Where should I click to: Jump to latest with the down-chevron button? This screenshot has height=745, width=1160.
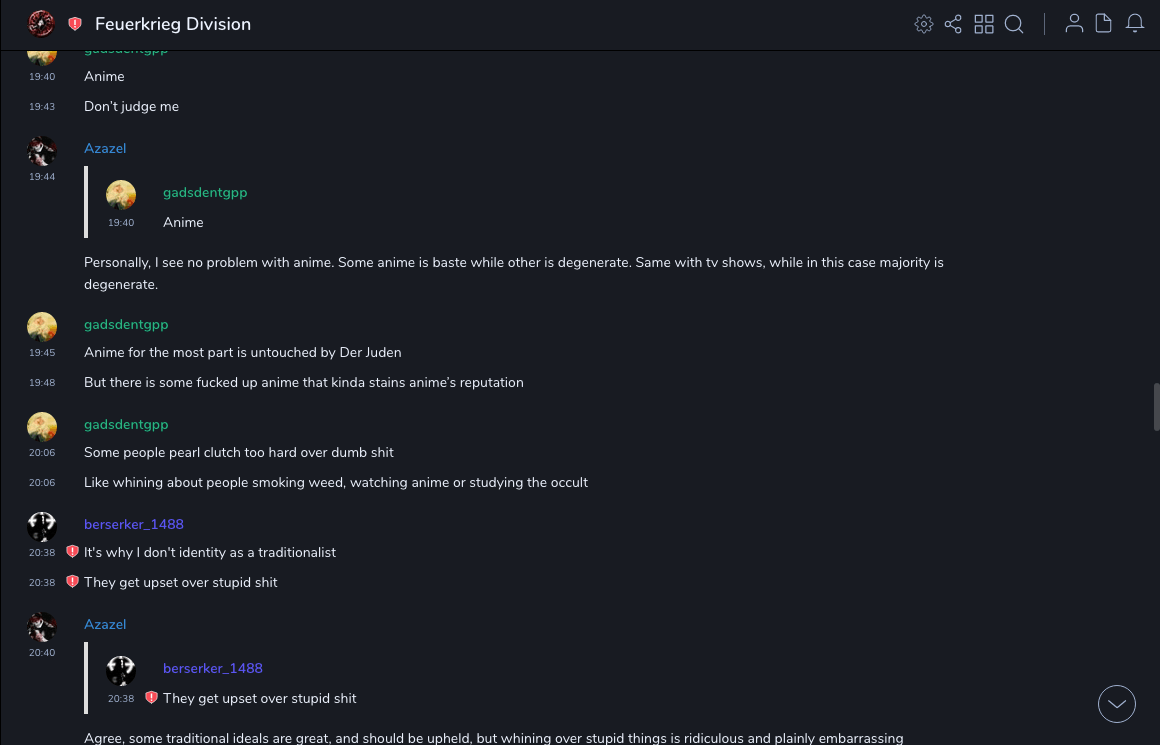[1116, 704]
